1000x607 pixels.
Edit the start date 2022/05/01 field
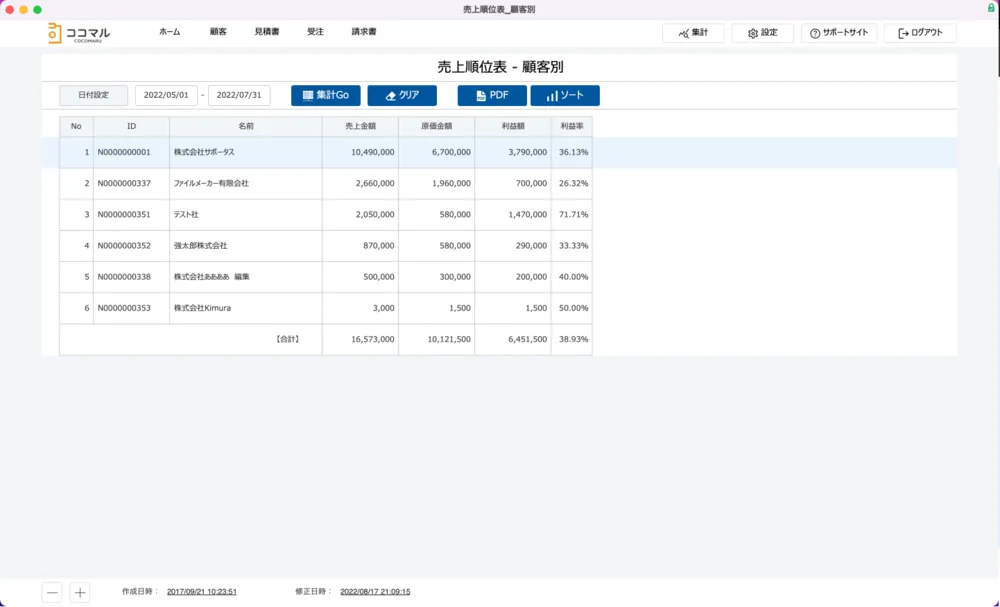coord(166,96)
